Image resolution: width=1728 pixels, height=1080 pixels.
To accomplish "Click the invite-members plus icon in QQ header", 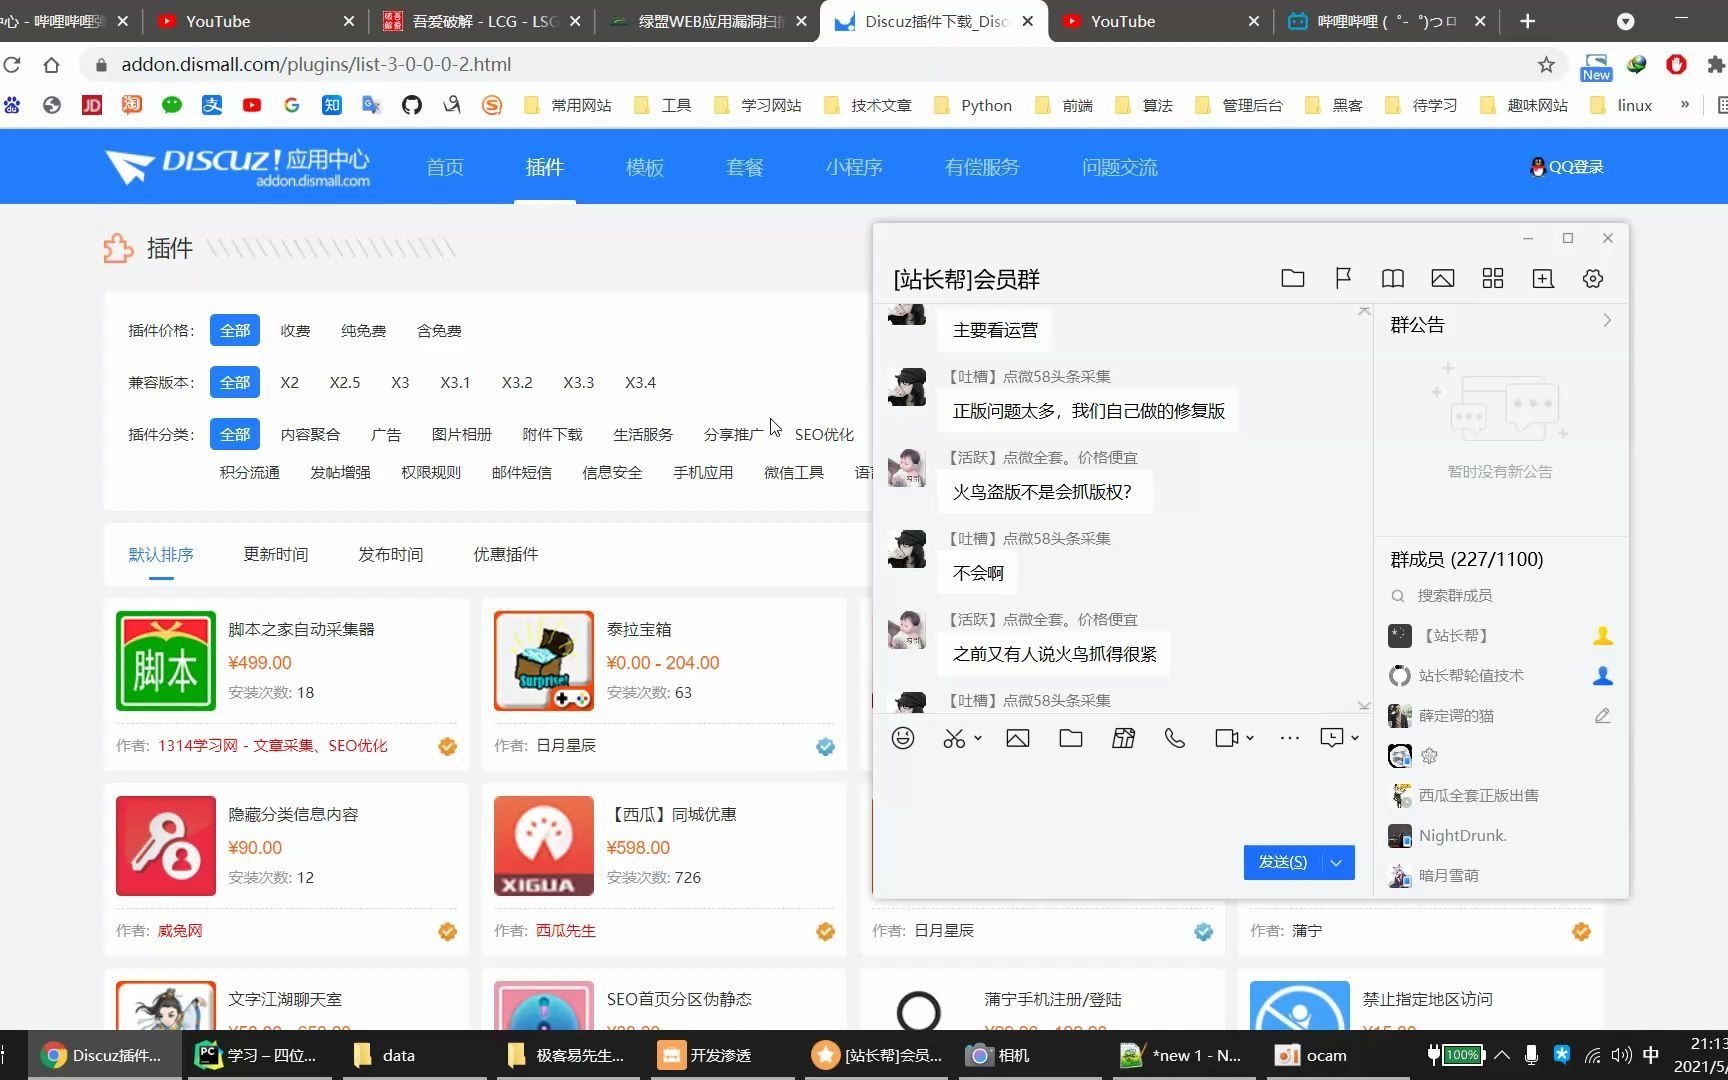I will pos(1543,278).
